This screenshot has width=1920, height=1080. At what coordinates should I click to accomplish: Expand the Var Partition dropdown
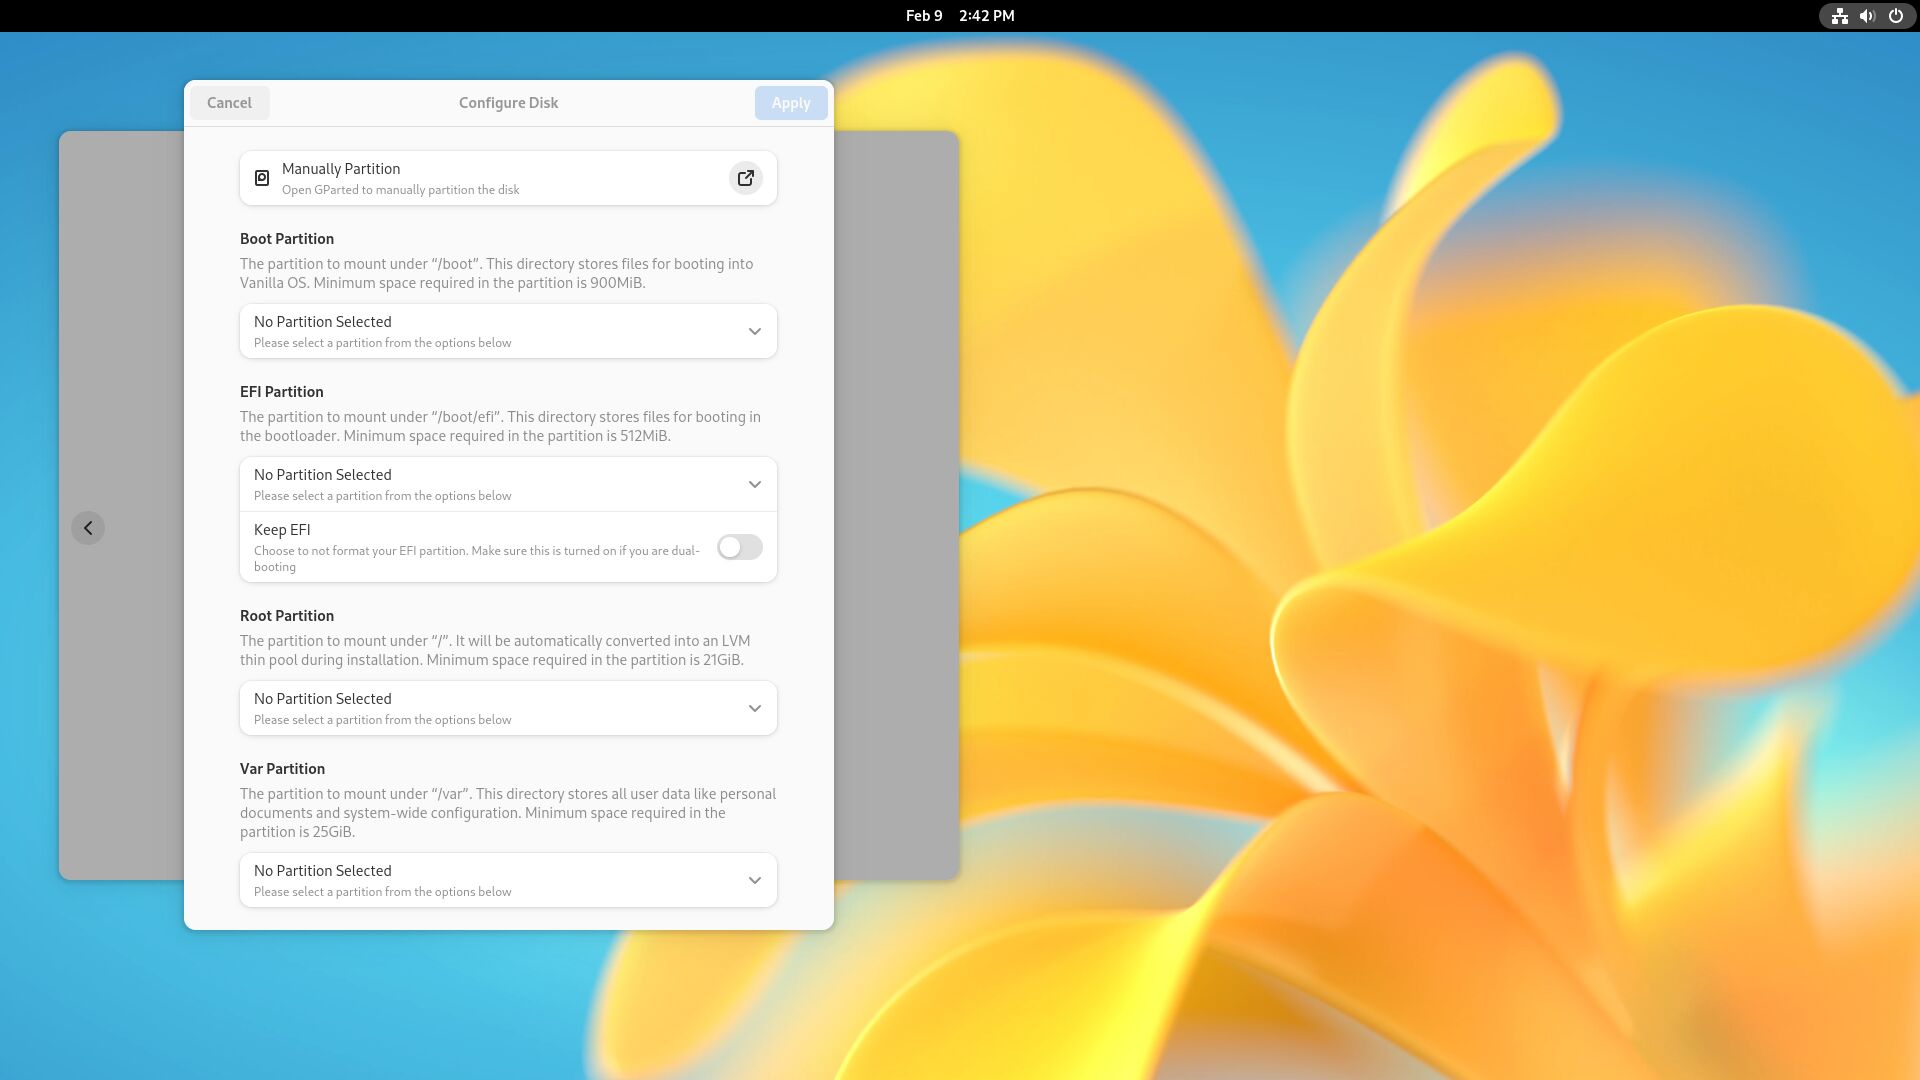[x=508, y=880]
